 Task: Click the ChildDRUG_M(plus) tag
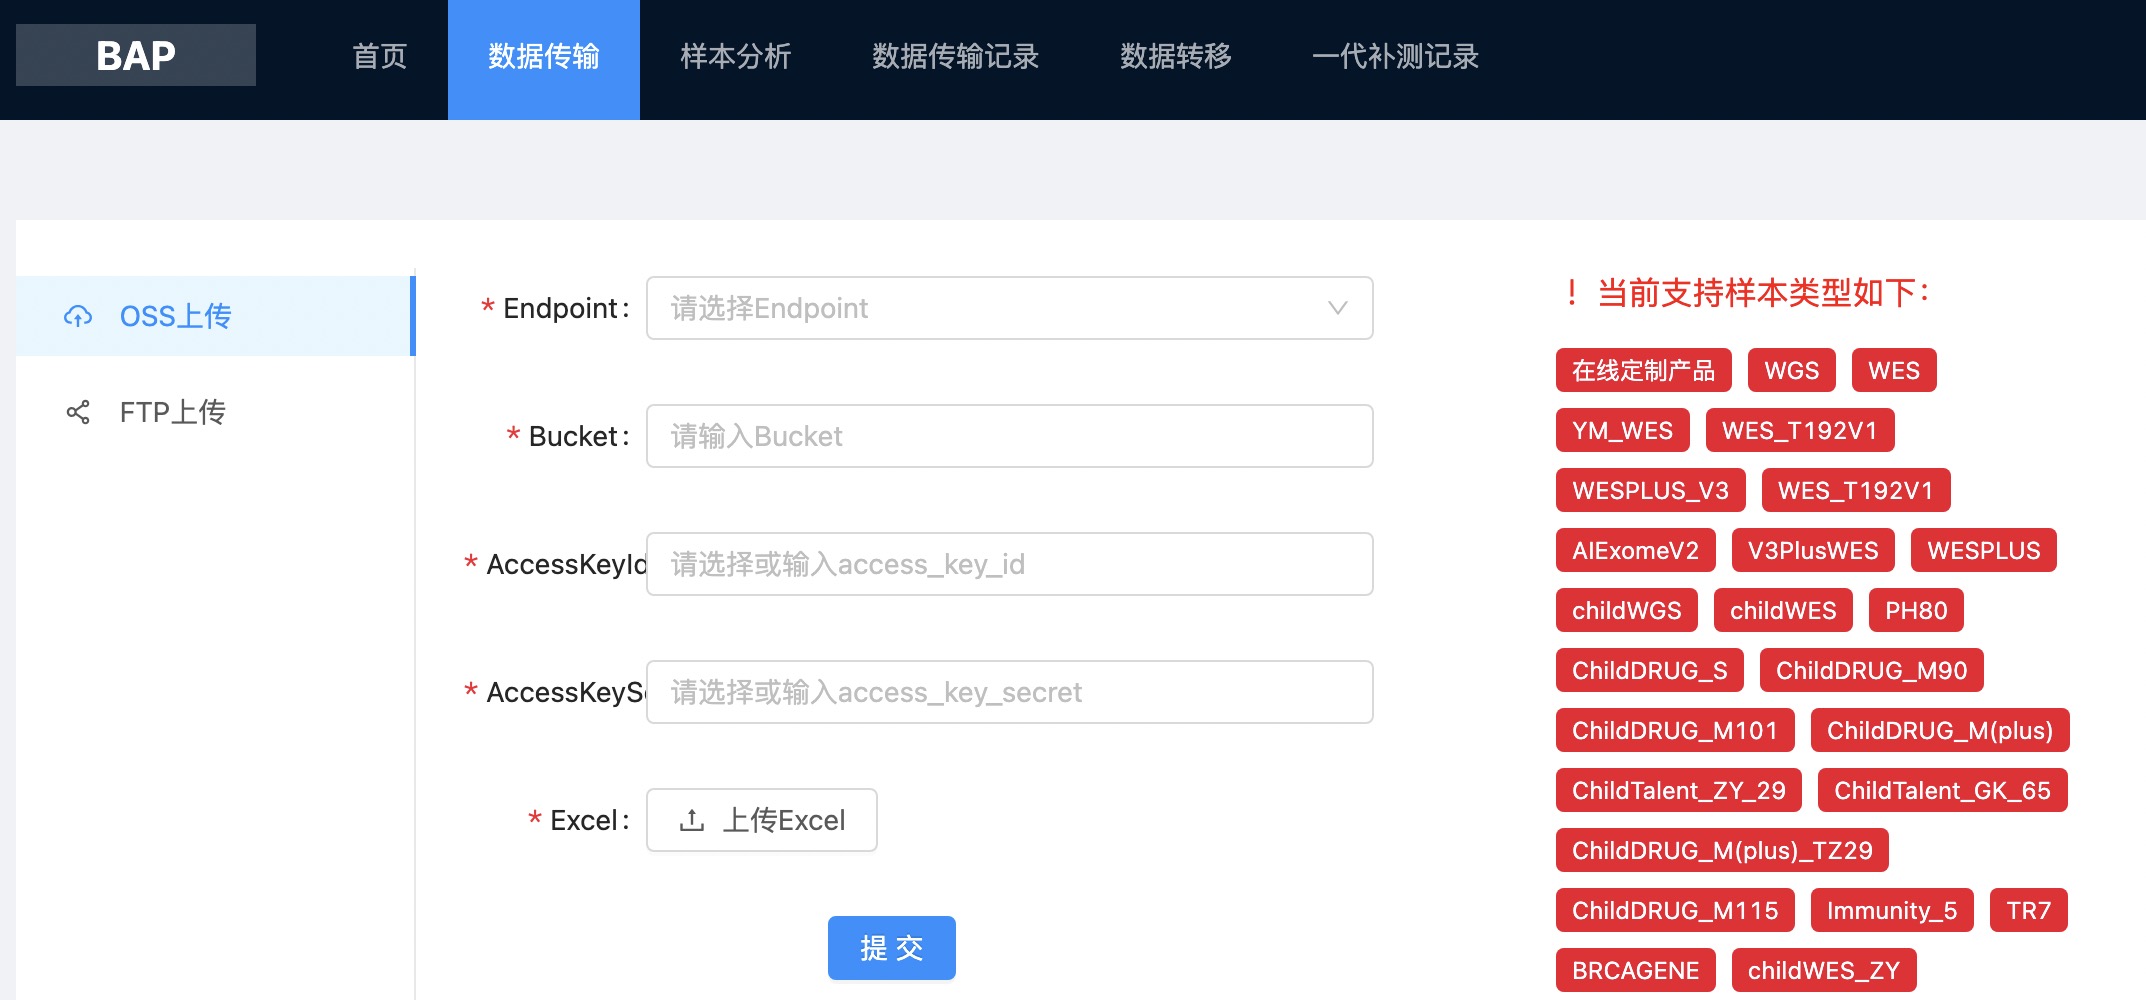pos(1940,730)
